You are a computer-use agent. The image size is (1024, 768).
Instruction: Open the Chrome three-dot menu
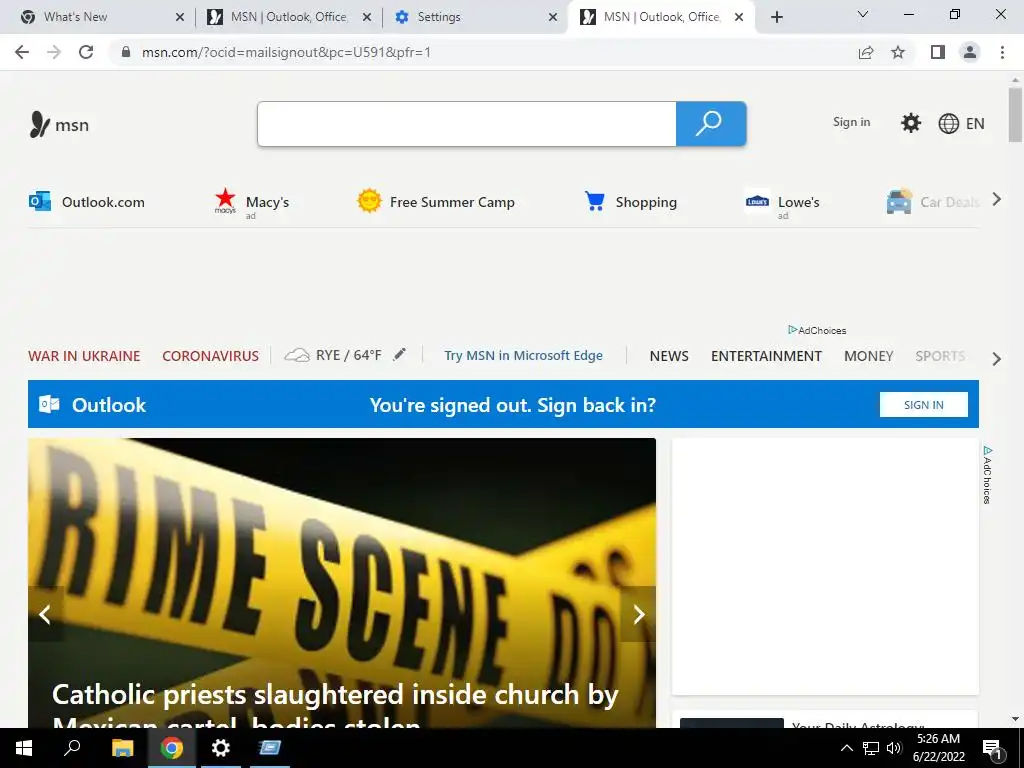[x=1002, y=52]
